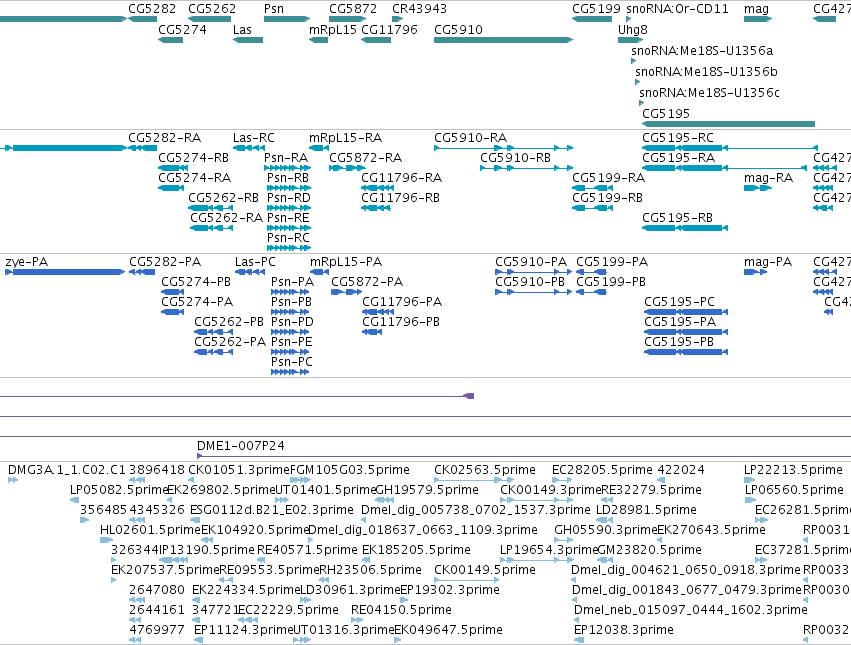Select protein CG5282-PA label
The width and height of the screenshot is (851, 645).
(x=165, y=262)
